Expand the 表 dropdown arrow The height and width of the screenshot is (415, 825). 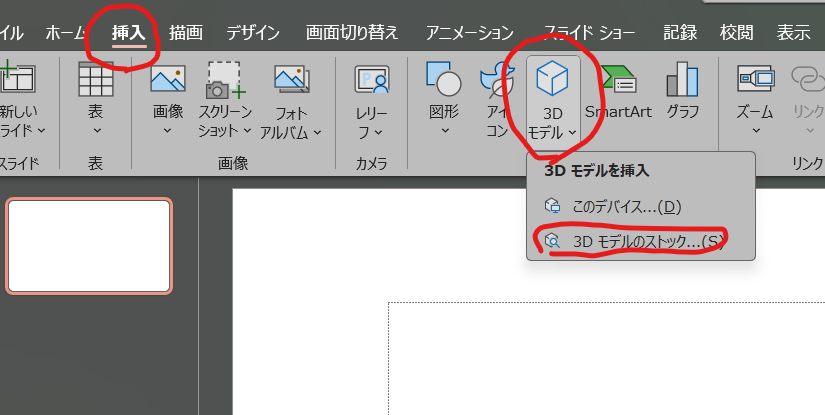click(97, 131)
